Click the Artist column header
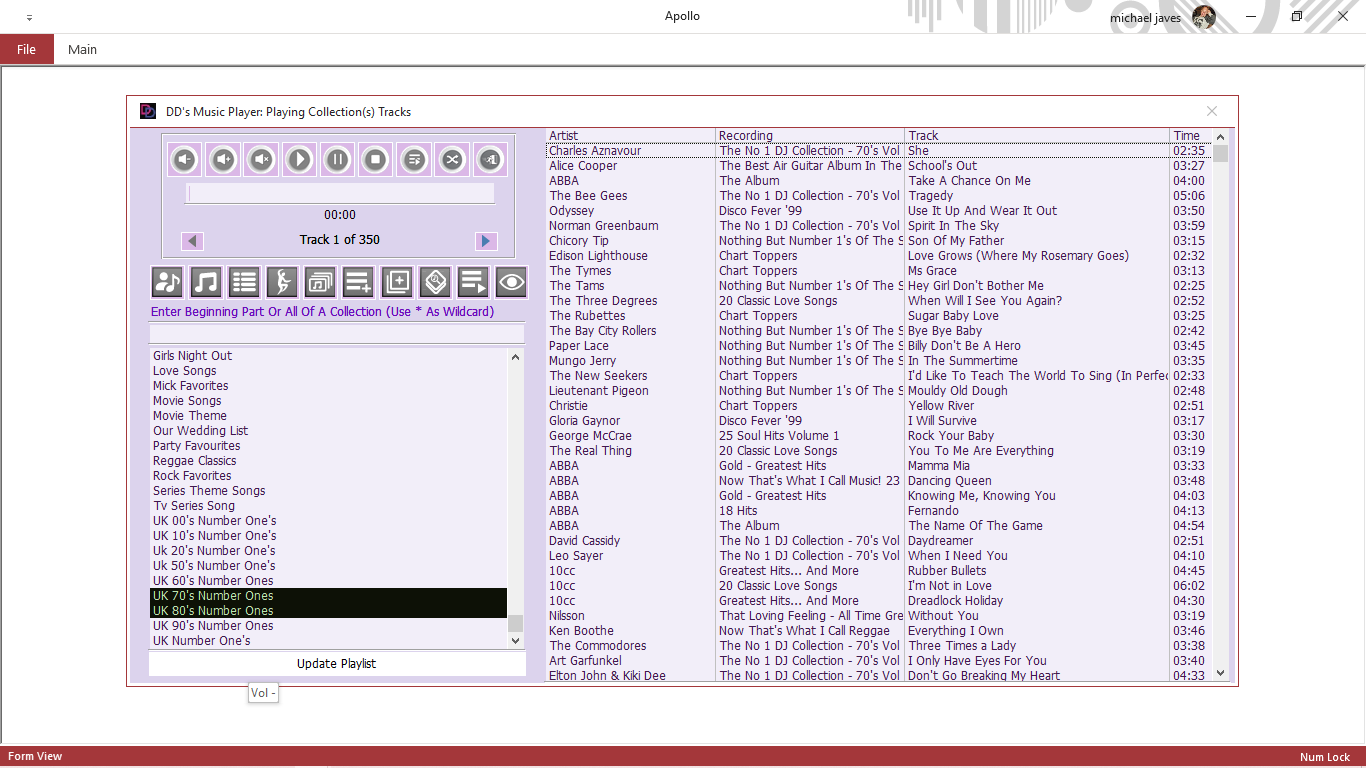The height and width of the screenshot is (768, 1366). (x=631, y=136)
